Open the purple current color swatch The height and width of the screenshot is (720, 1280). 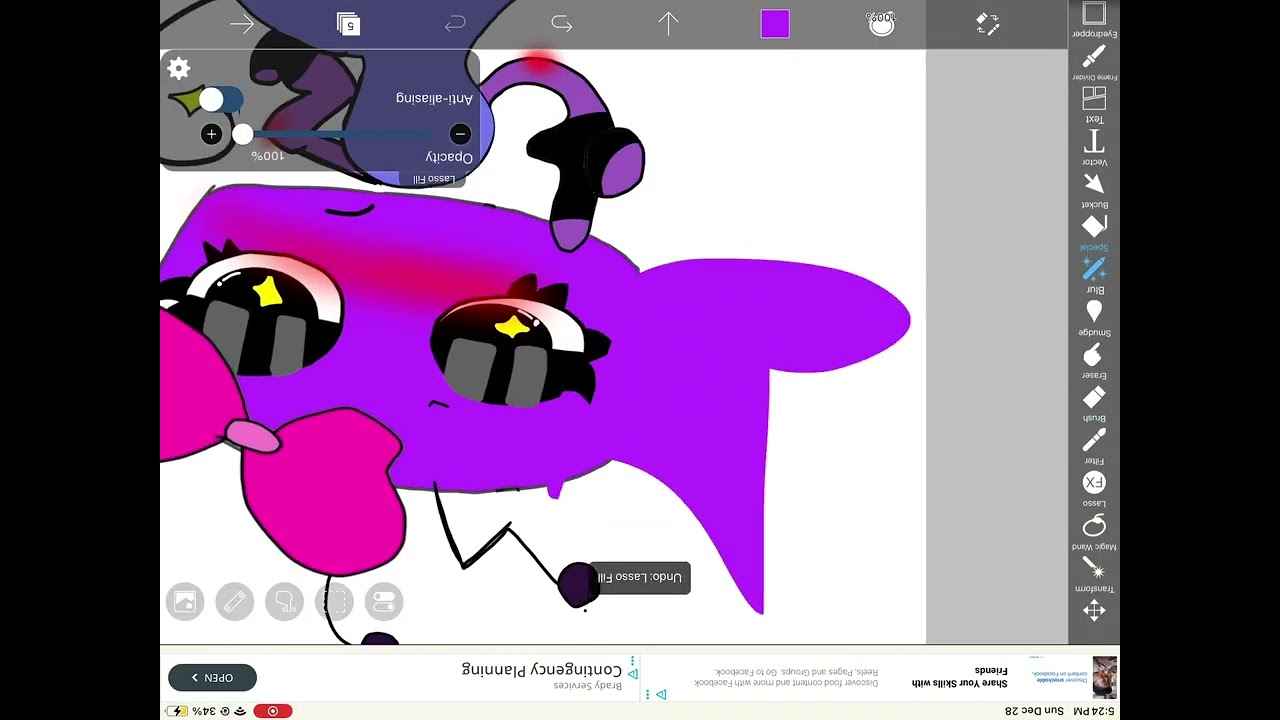775,24
